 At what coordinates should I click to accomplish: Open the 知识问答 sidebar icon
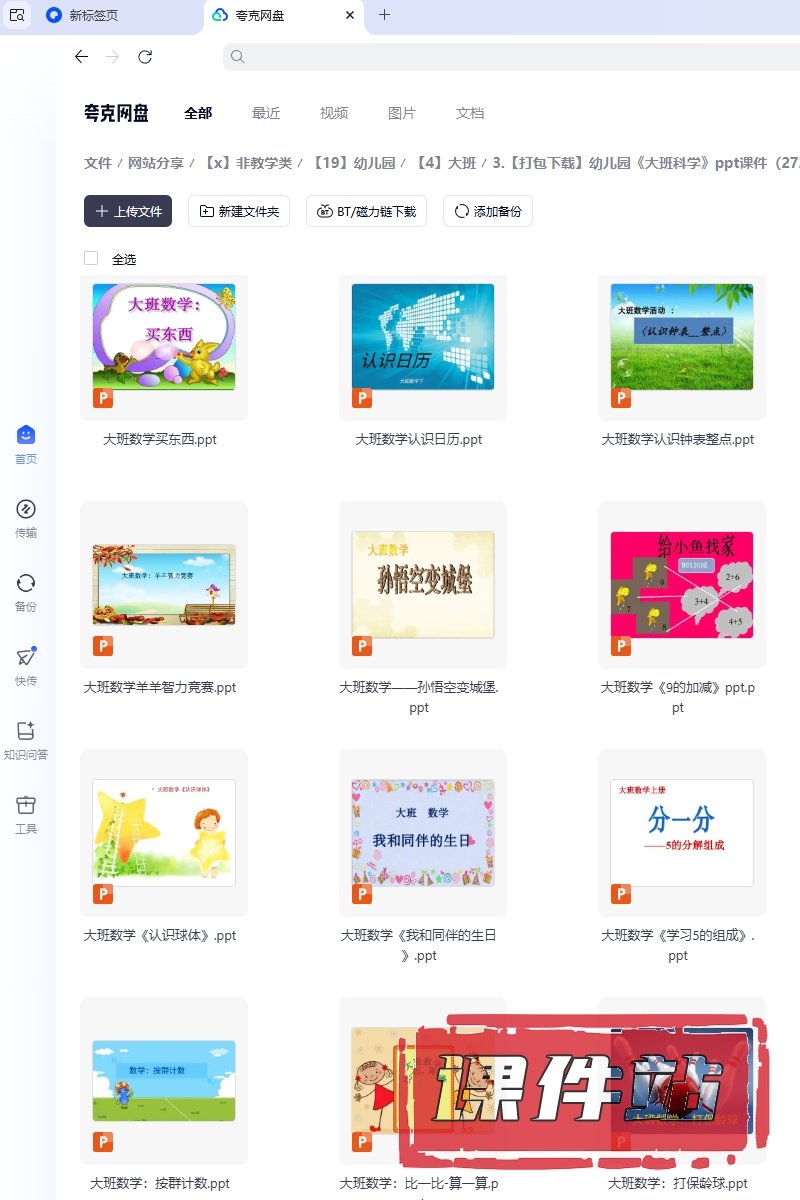26,731
